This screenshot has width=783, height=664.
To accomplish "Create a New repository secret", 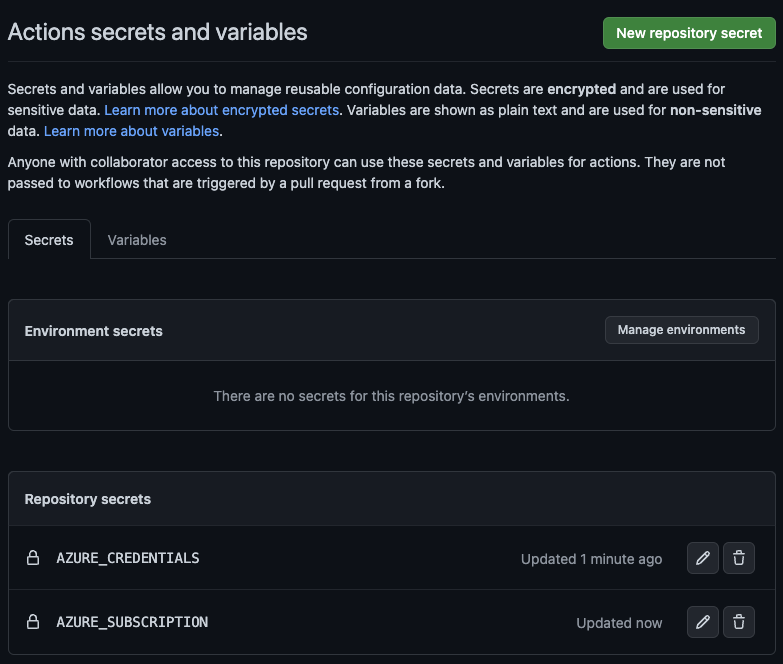I will pos(689,33).
